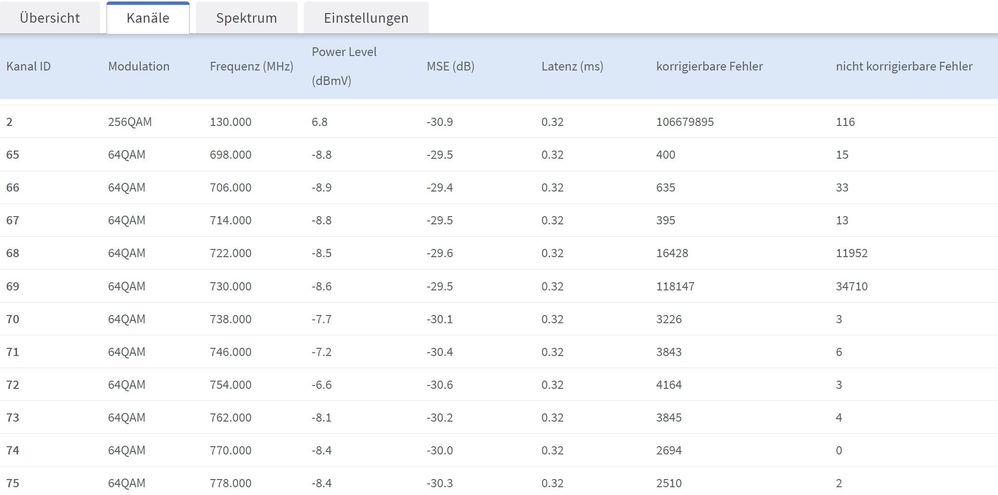
Task: Go to the Einstellungen tab
Action: tap(366, 18)
